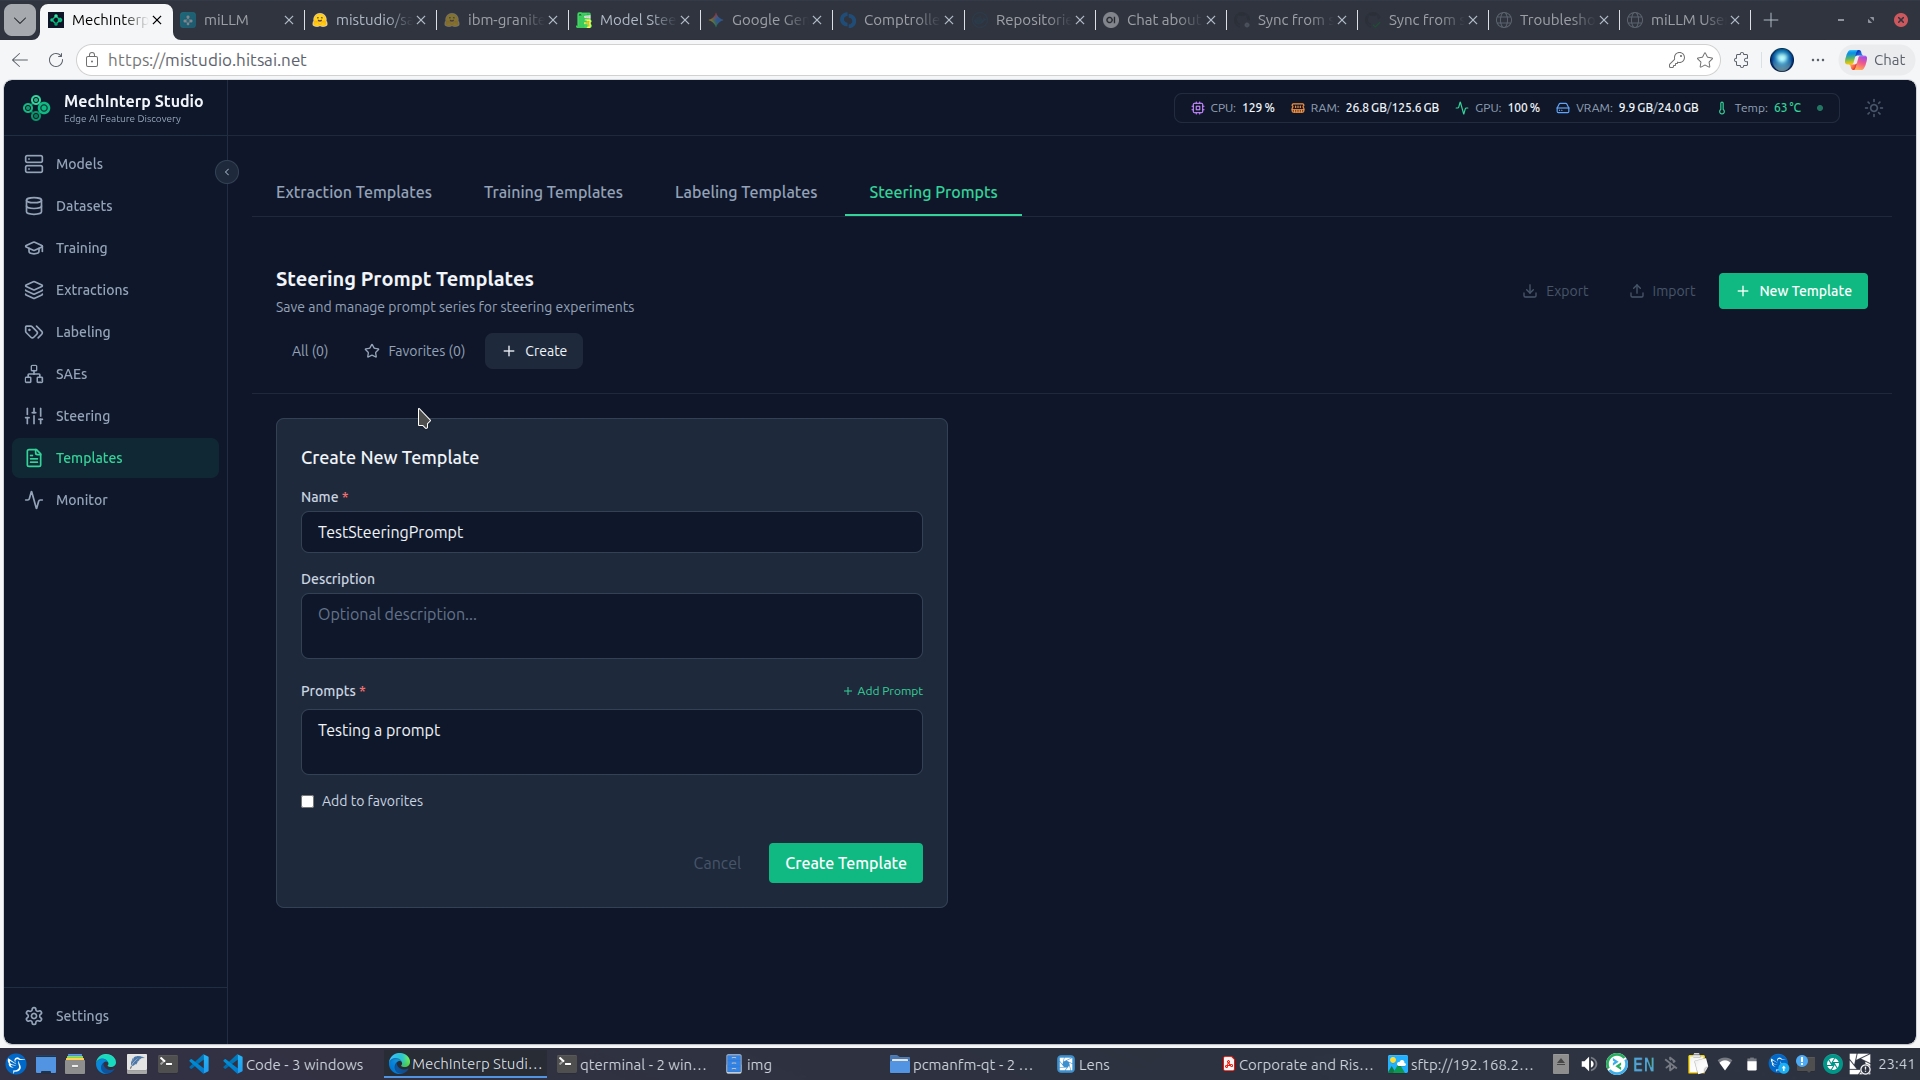Toggle the light/dark theme icon
Image resolution: width=1920 pixels, height=1080 pixels.
click(1874, 108)
